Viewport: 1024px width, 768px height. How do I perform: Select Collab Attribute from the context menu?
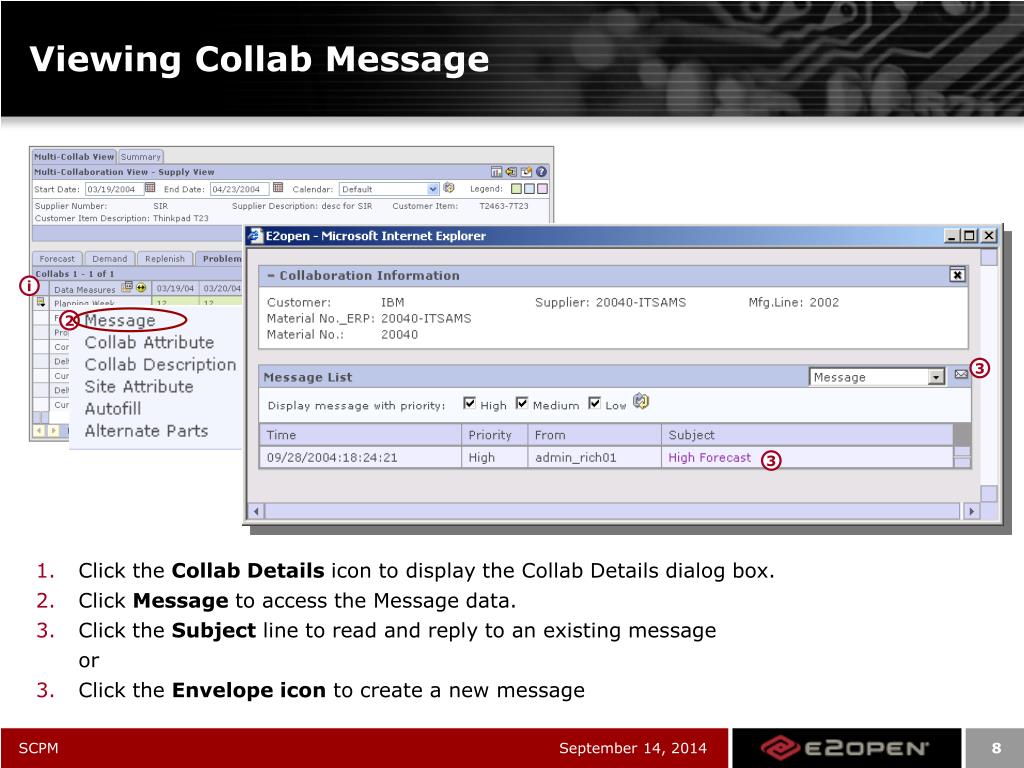[150, 342]
